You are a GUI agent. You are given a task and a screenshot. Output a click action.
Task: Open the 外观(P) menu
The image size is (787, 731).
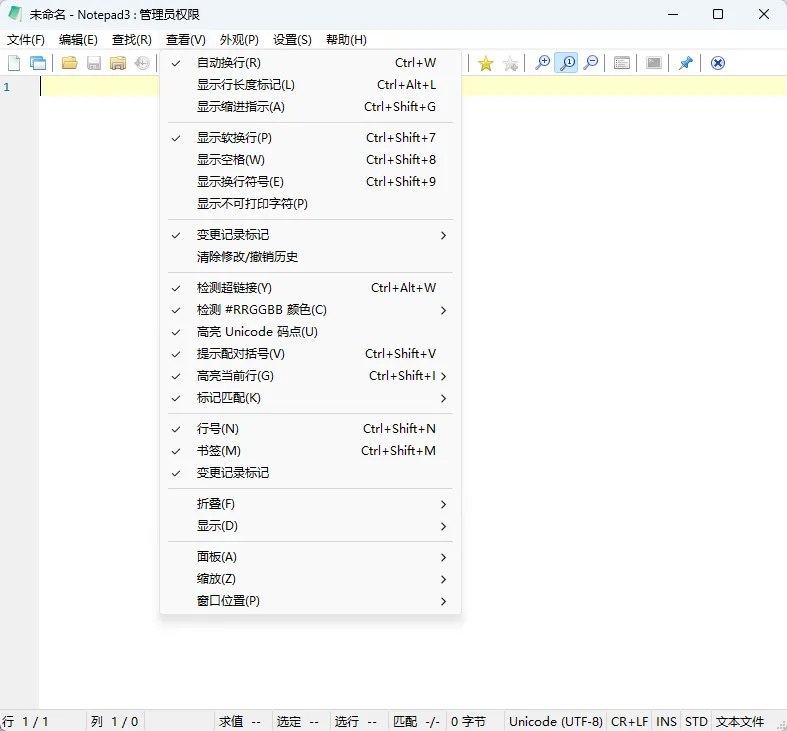click(239, 40)
